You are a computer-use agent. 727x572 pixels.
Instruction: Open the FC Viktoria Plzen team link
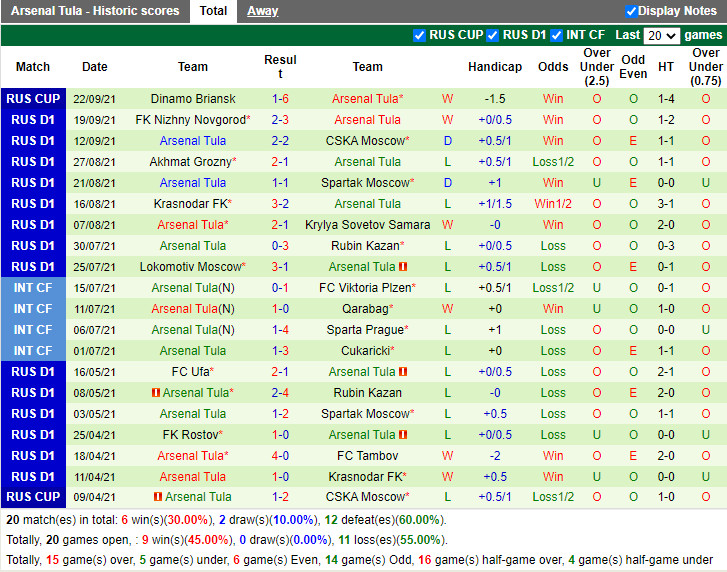367,287
